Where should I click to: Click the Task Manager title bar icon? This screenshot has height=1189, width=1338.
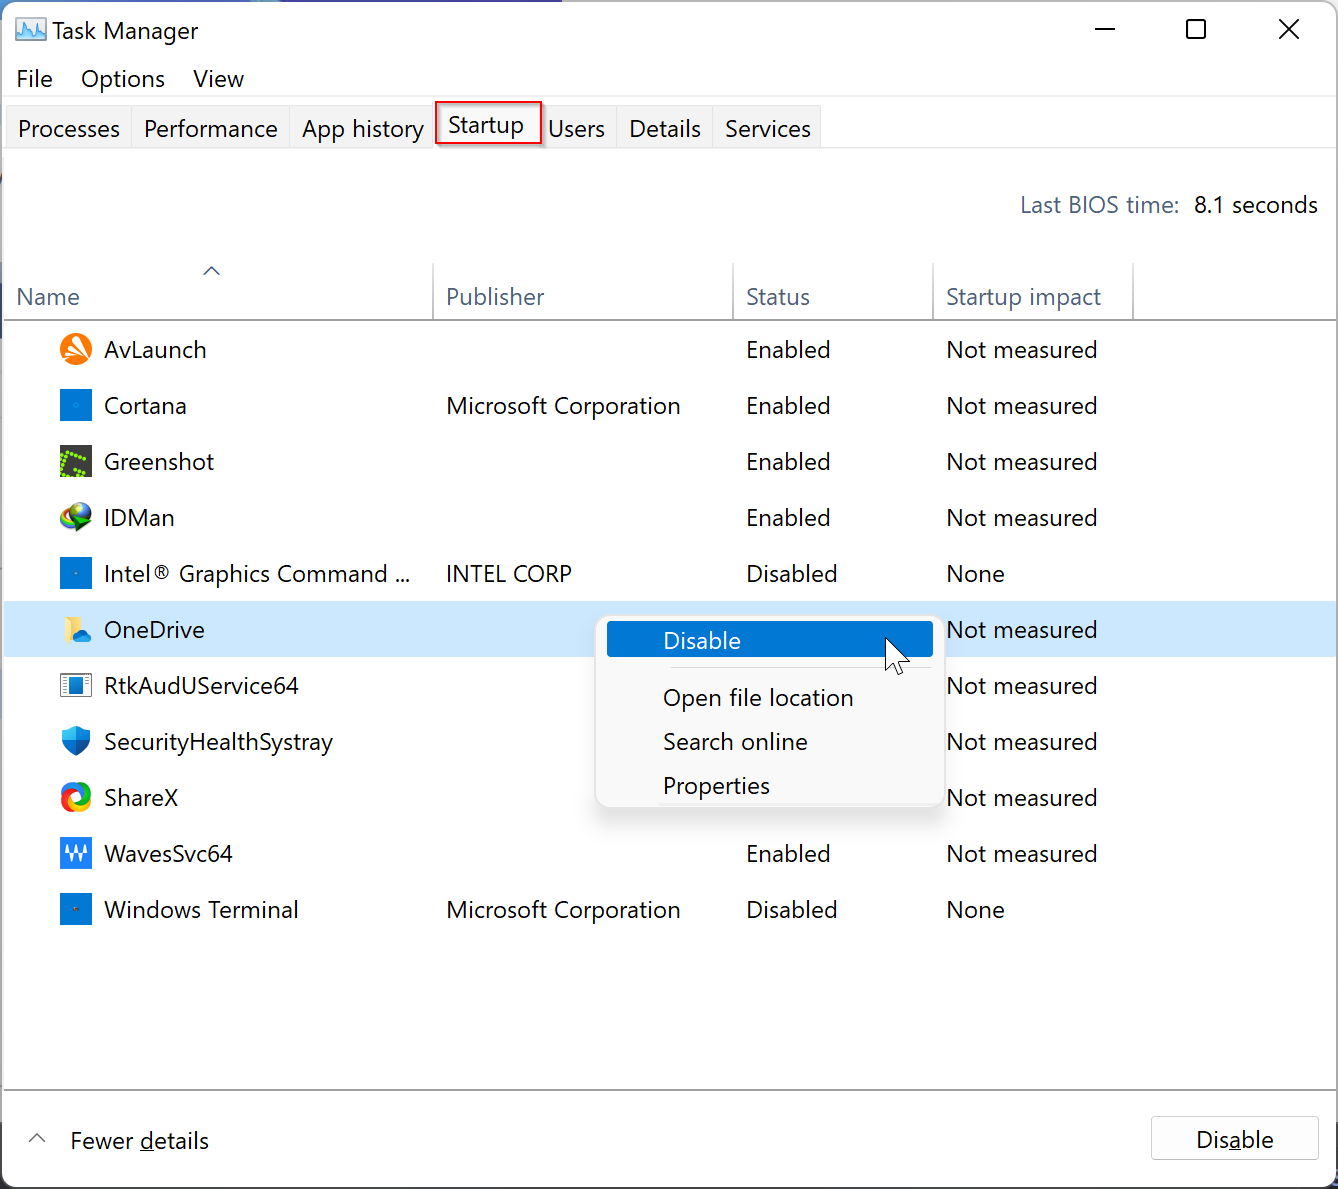tap(31, 30)
